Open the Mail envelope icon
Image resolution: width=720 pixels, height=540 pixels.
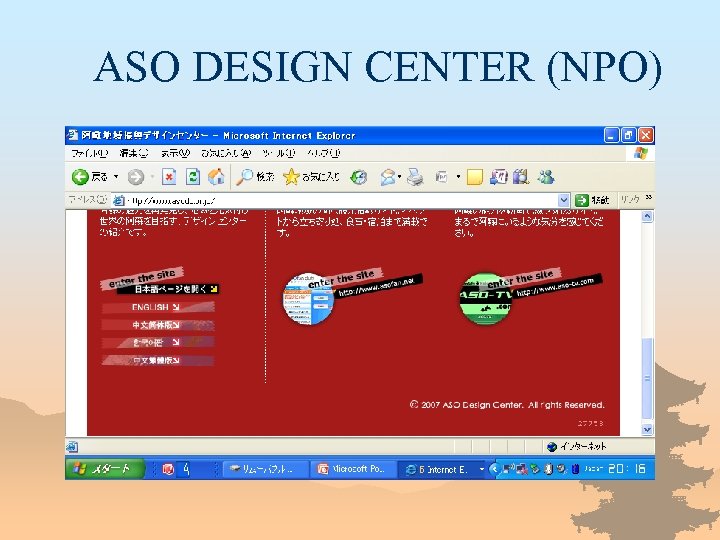point(388,177)
